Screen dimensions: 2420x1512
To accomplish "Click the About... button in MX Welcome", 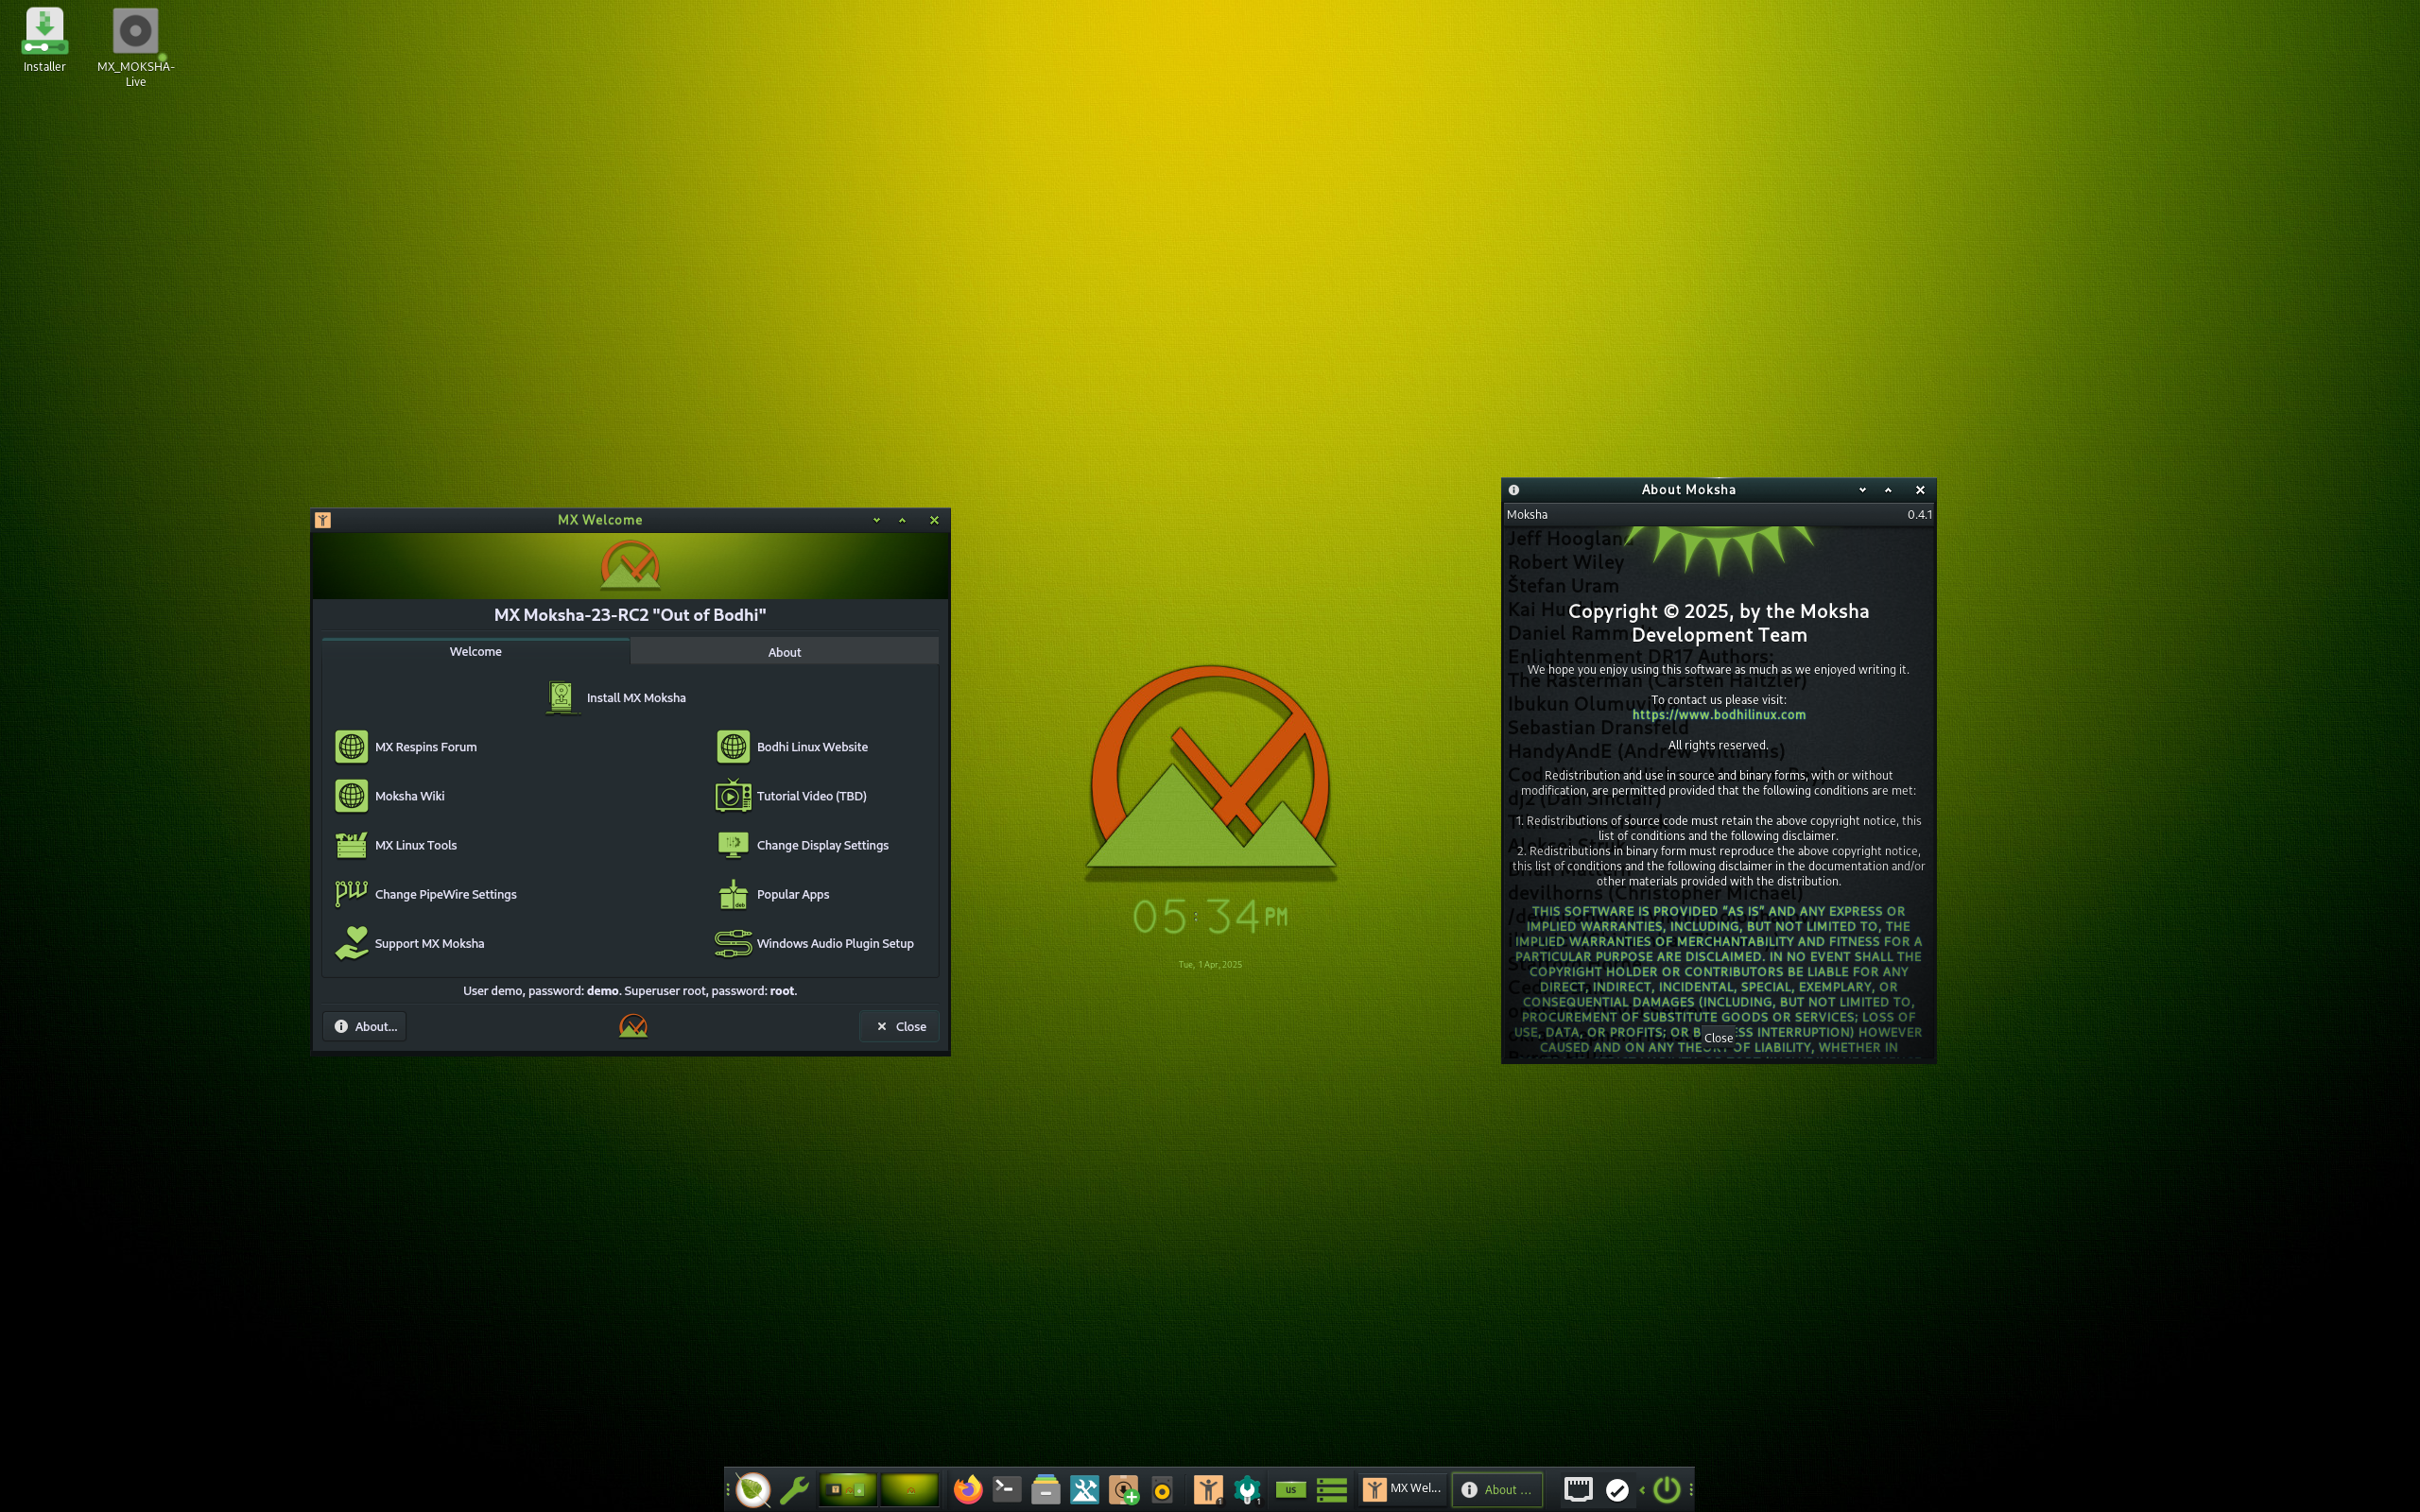I will (364, 1026).
